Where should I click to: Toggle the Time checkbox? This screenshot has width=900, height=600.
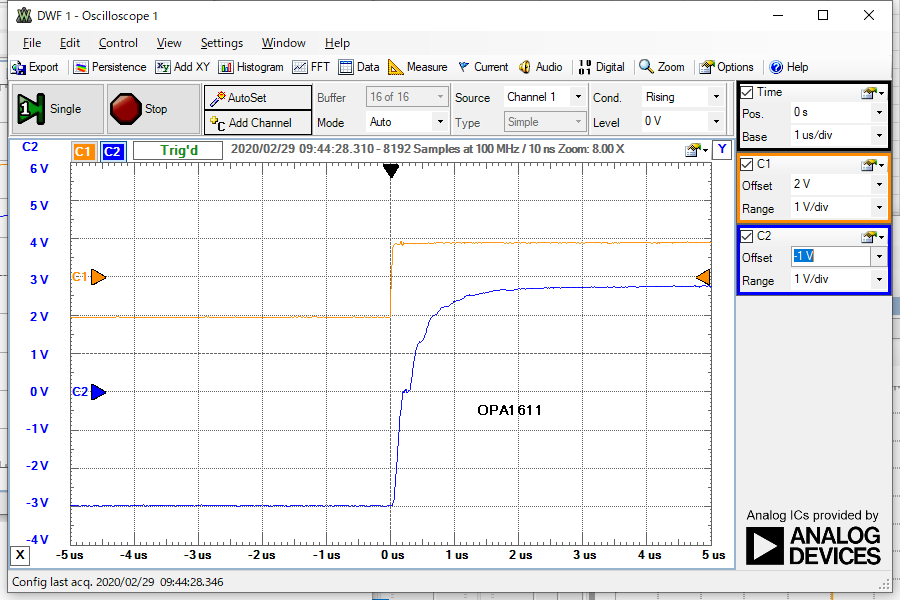[x=747, y=92]
